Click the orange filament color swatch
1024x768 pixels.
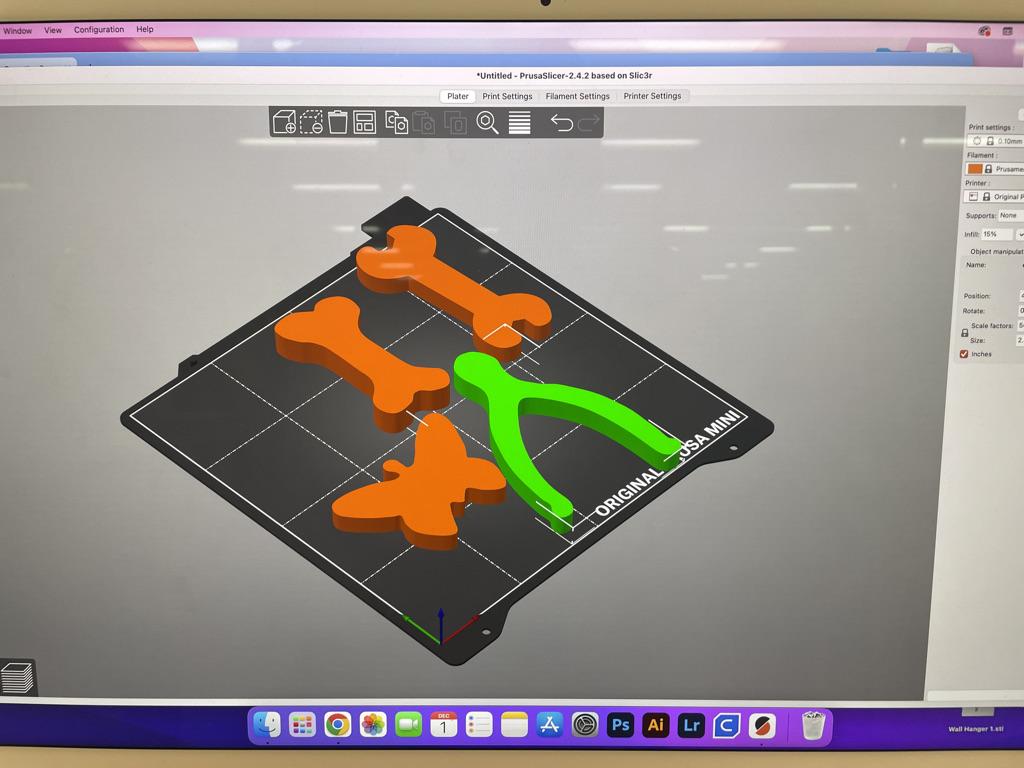click(x=975, y=169)
